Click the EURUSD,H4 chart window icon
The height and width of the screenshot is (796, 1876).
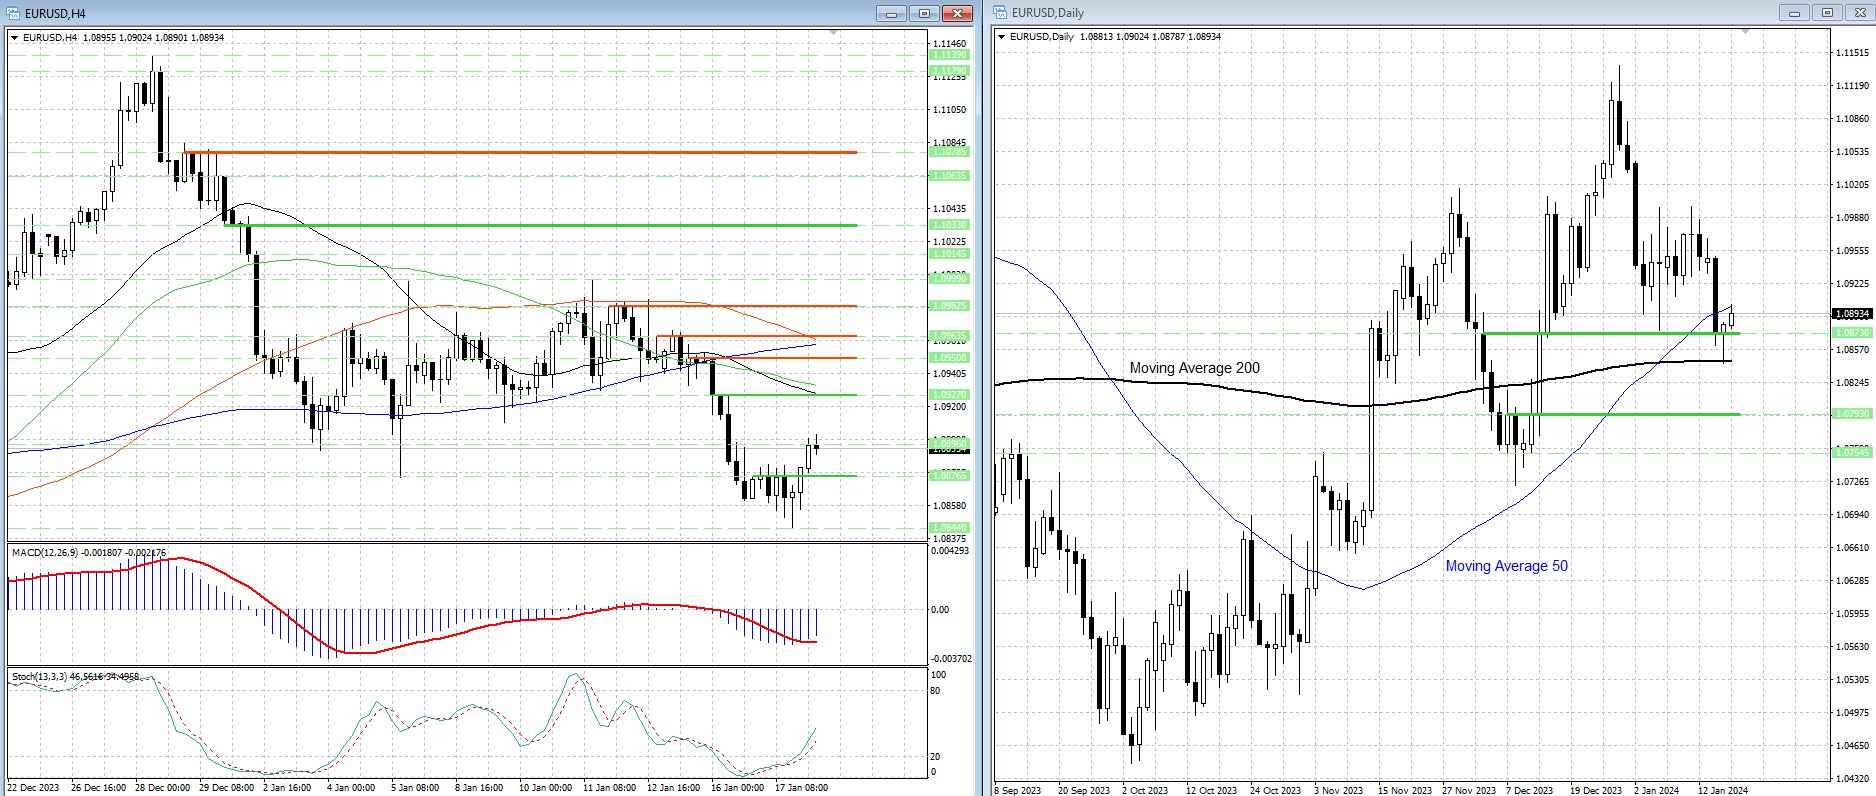pos(13,14)
